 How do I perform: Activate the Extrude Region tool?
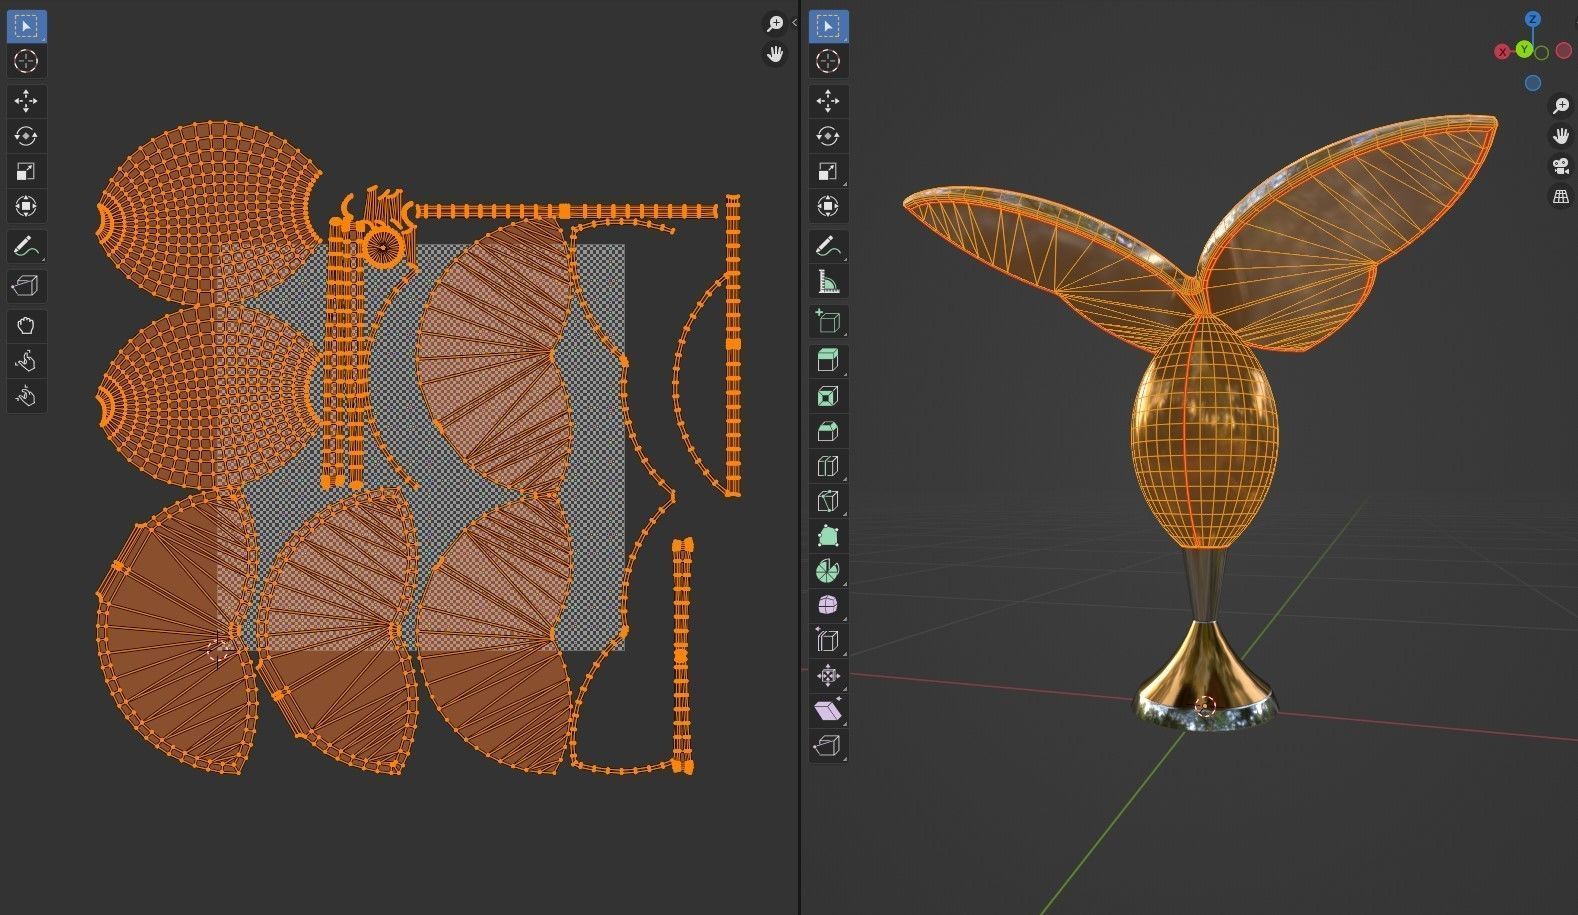[828, 361]
